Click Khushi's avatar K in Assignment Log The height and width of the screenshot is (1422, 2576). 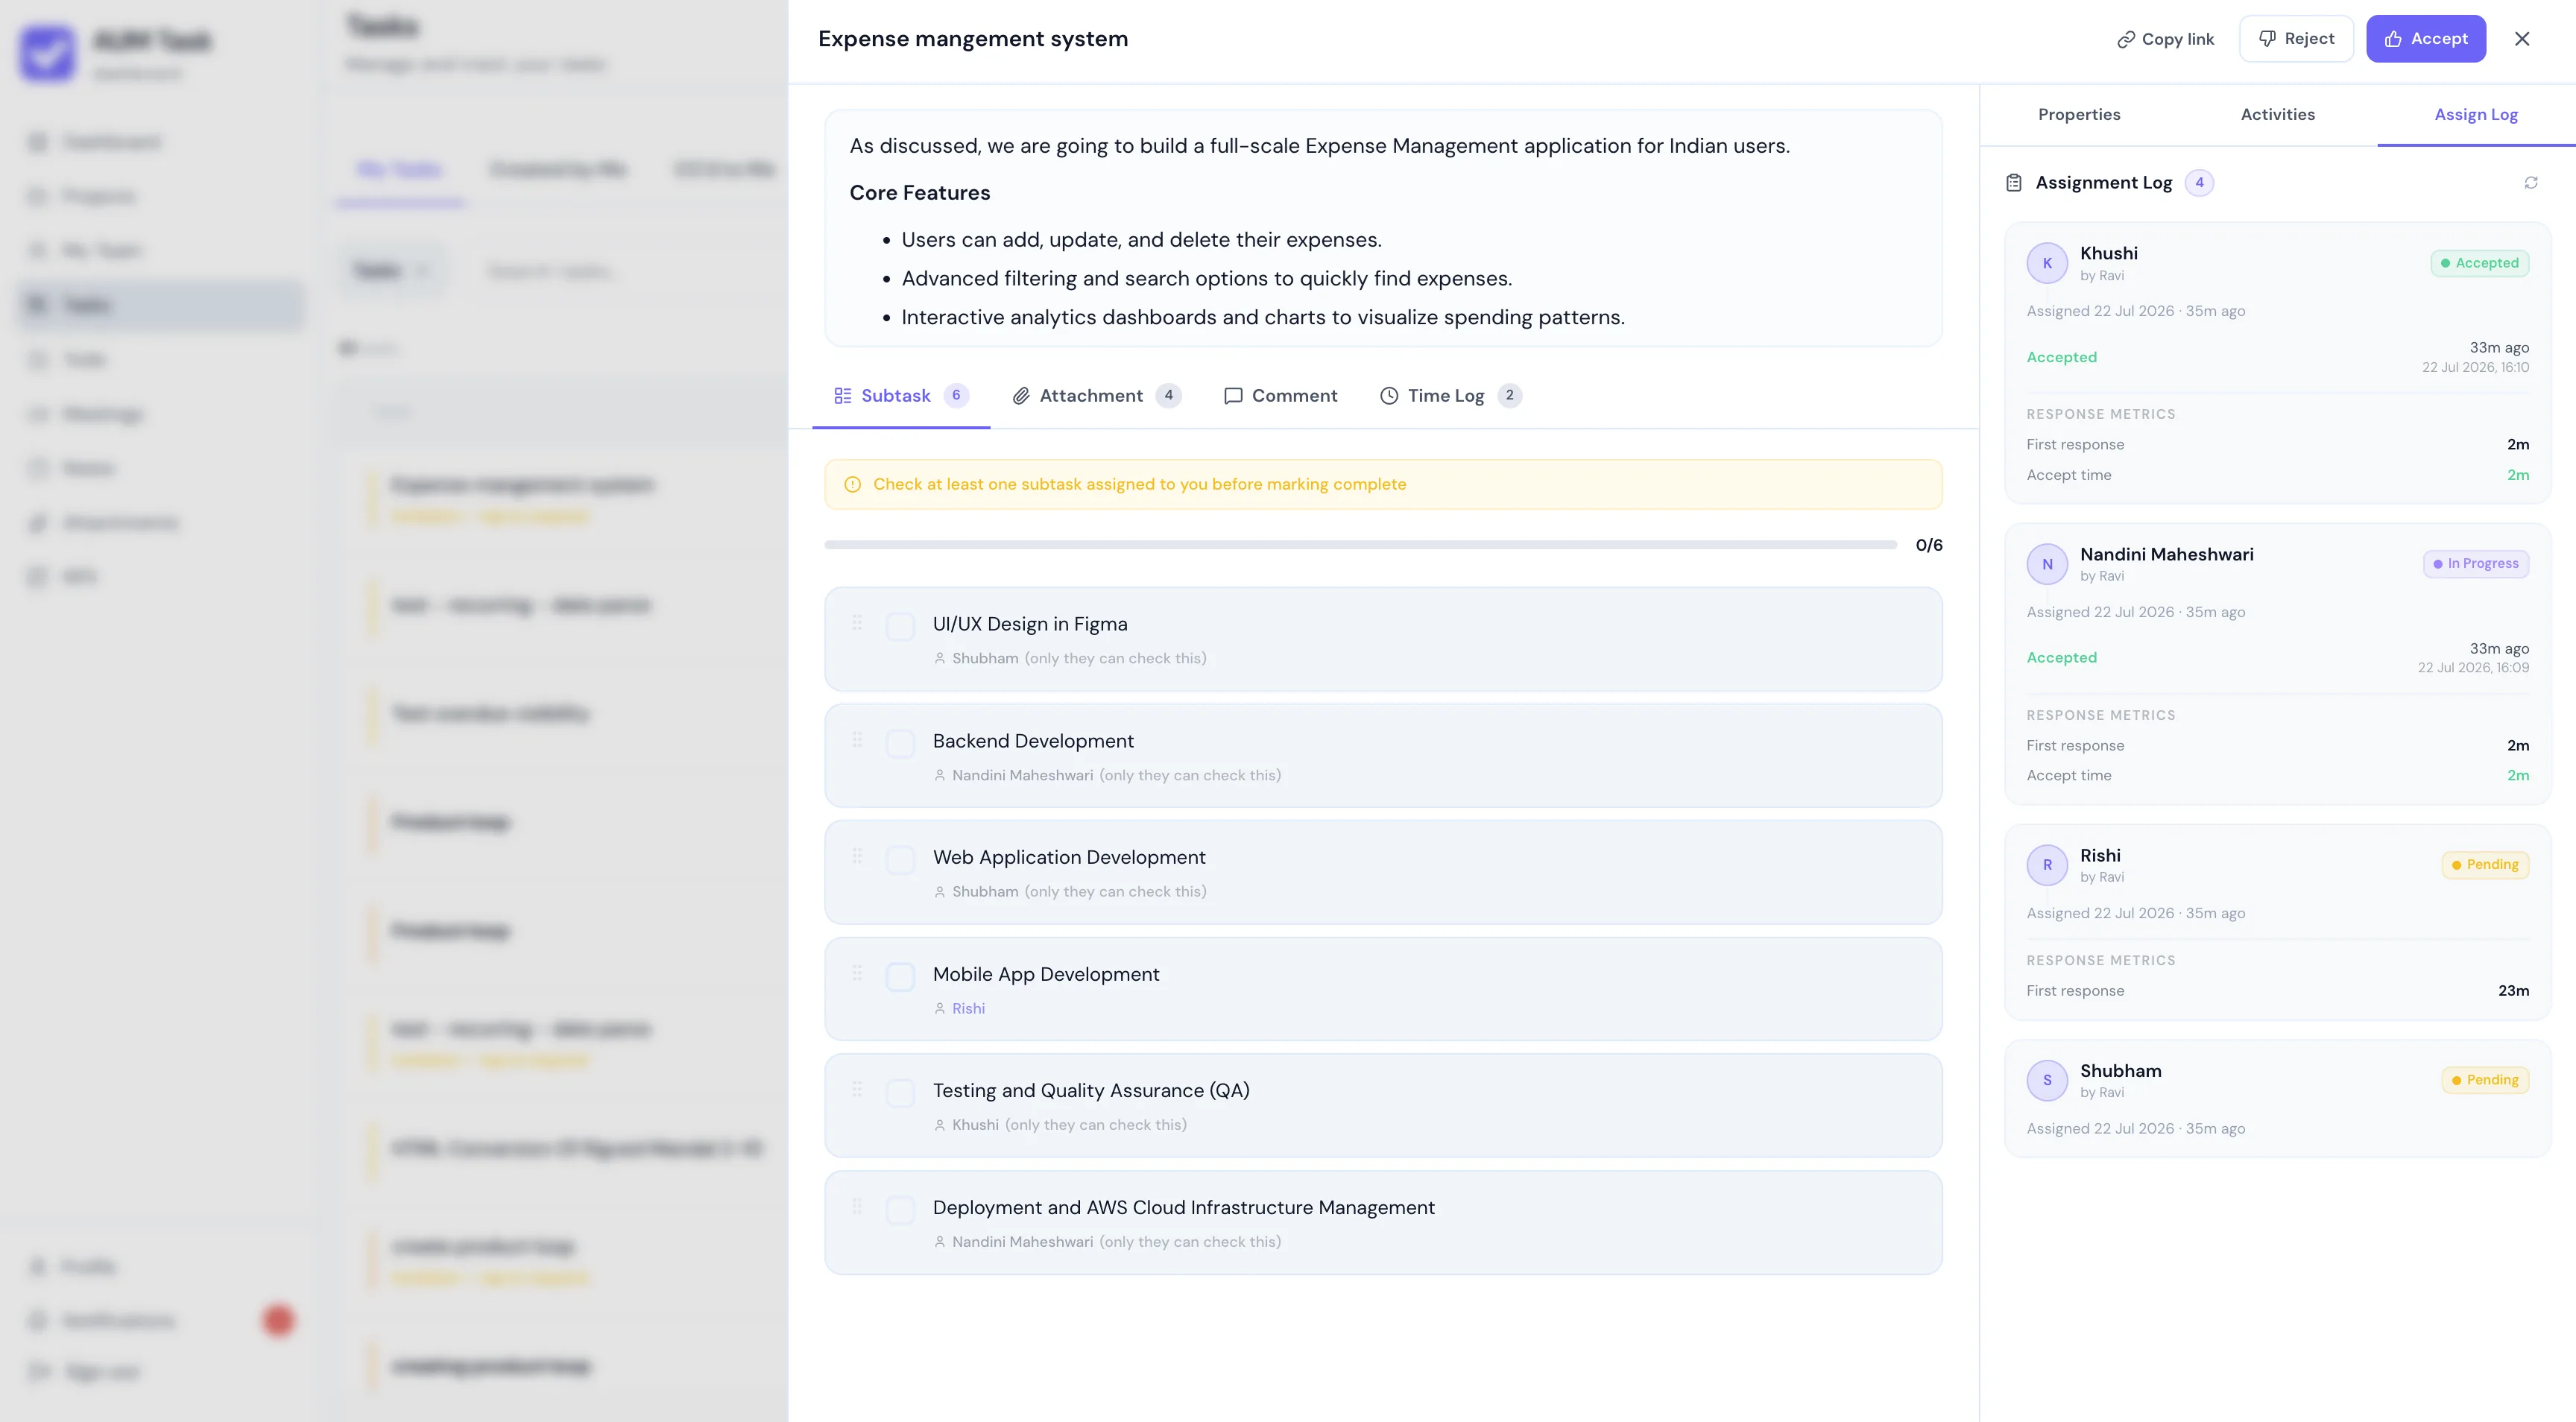(2047, 263)
